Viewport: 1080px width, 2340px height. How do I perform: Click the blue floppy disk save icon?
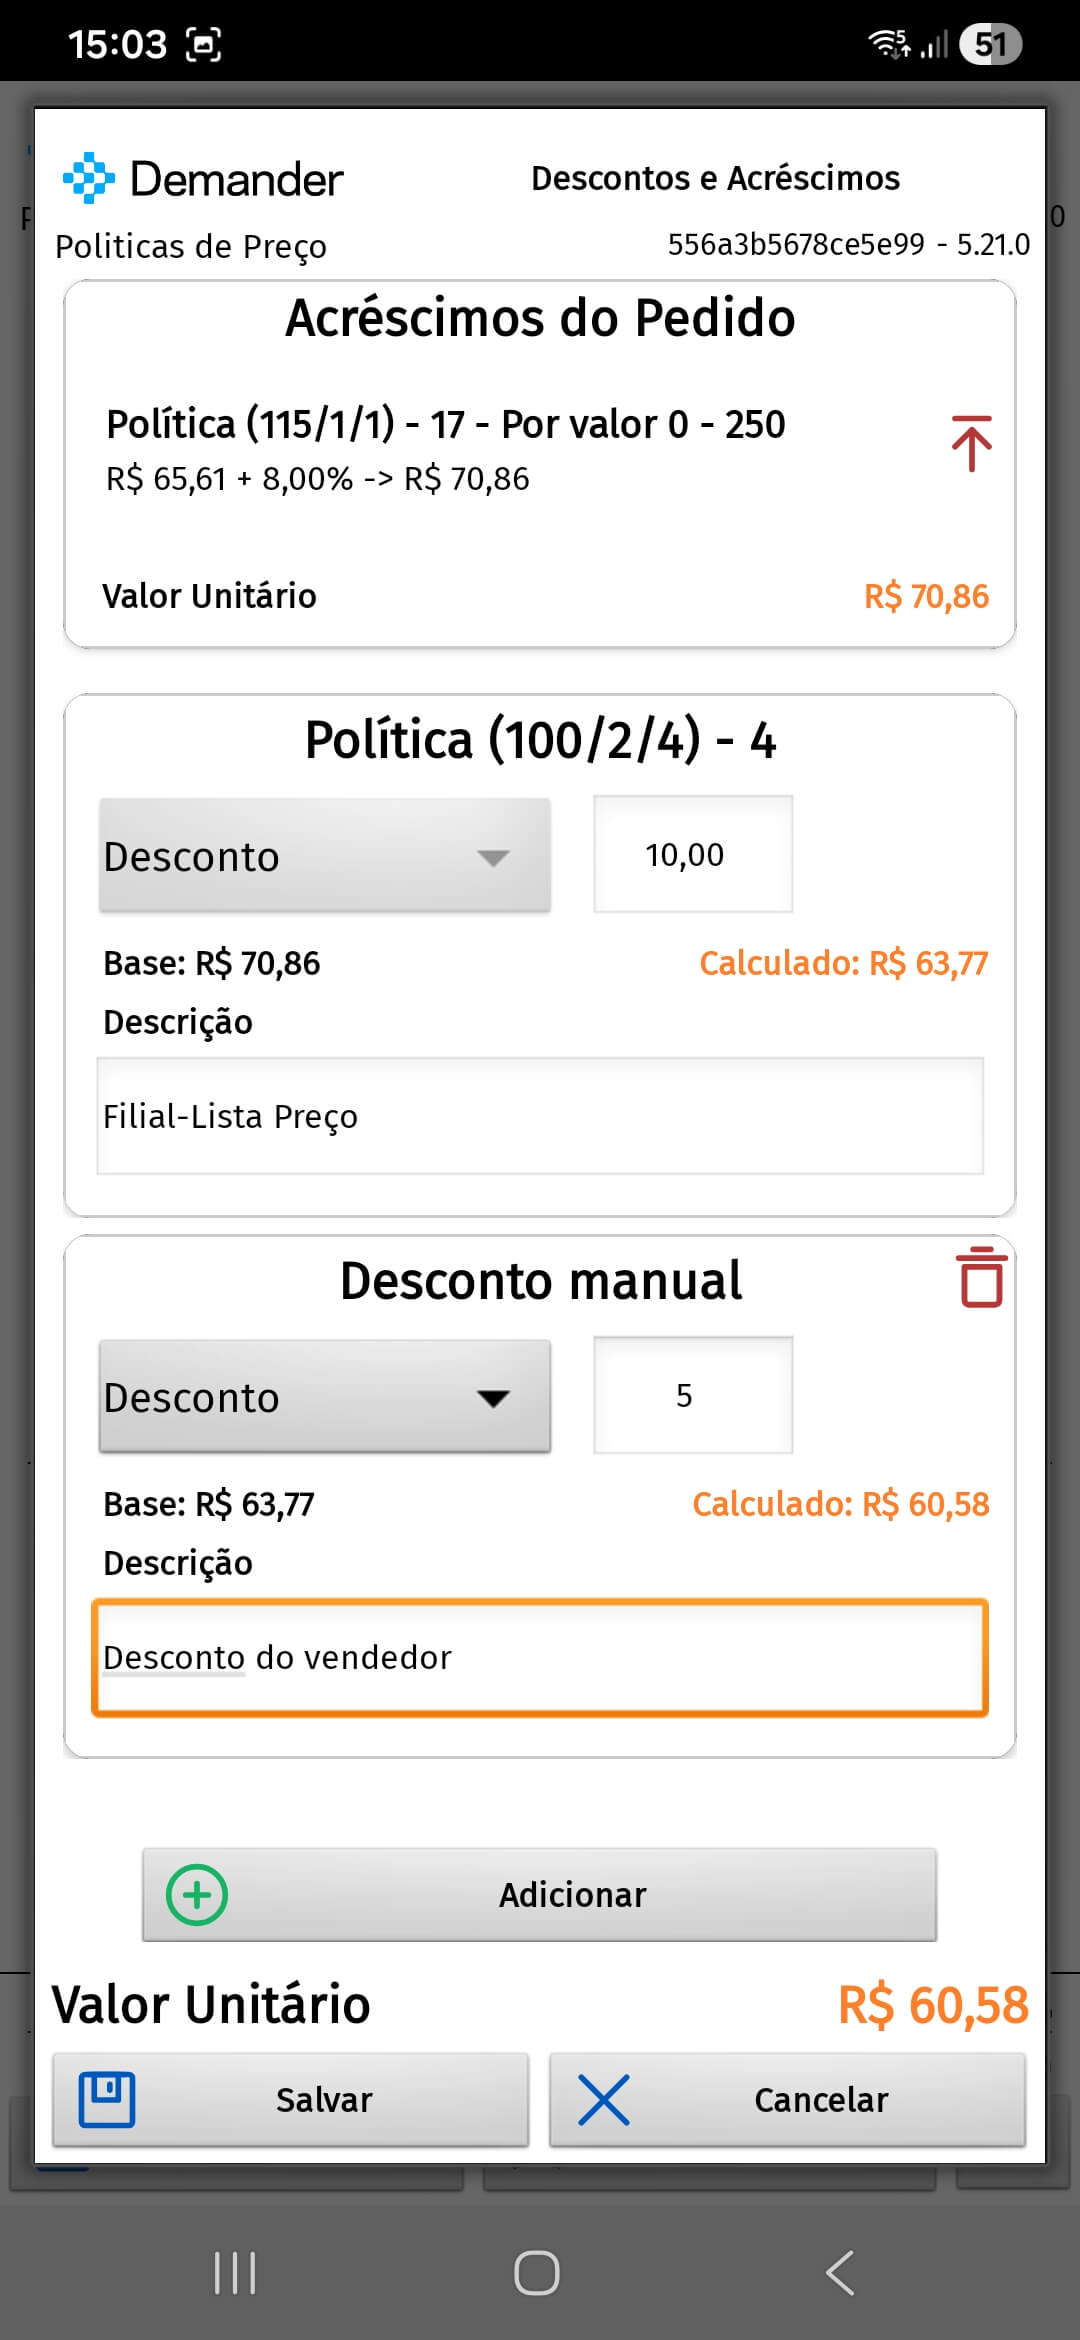[107, 2099]
